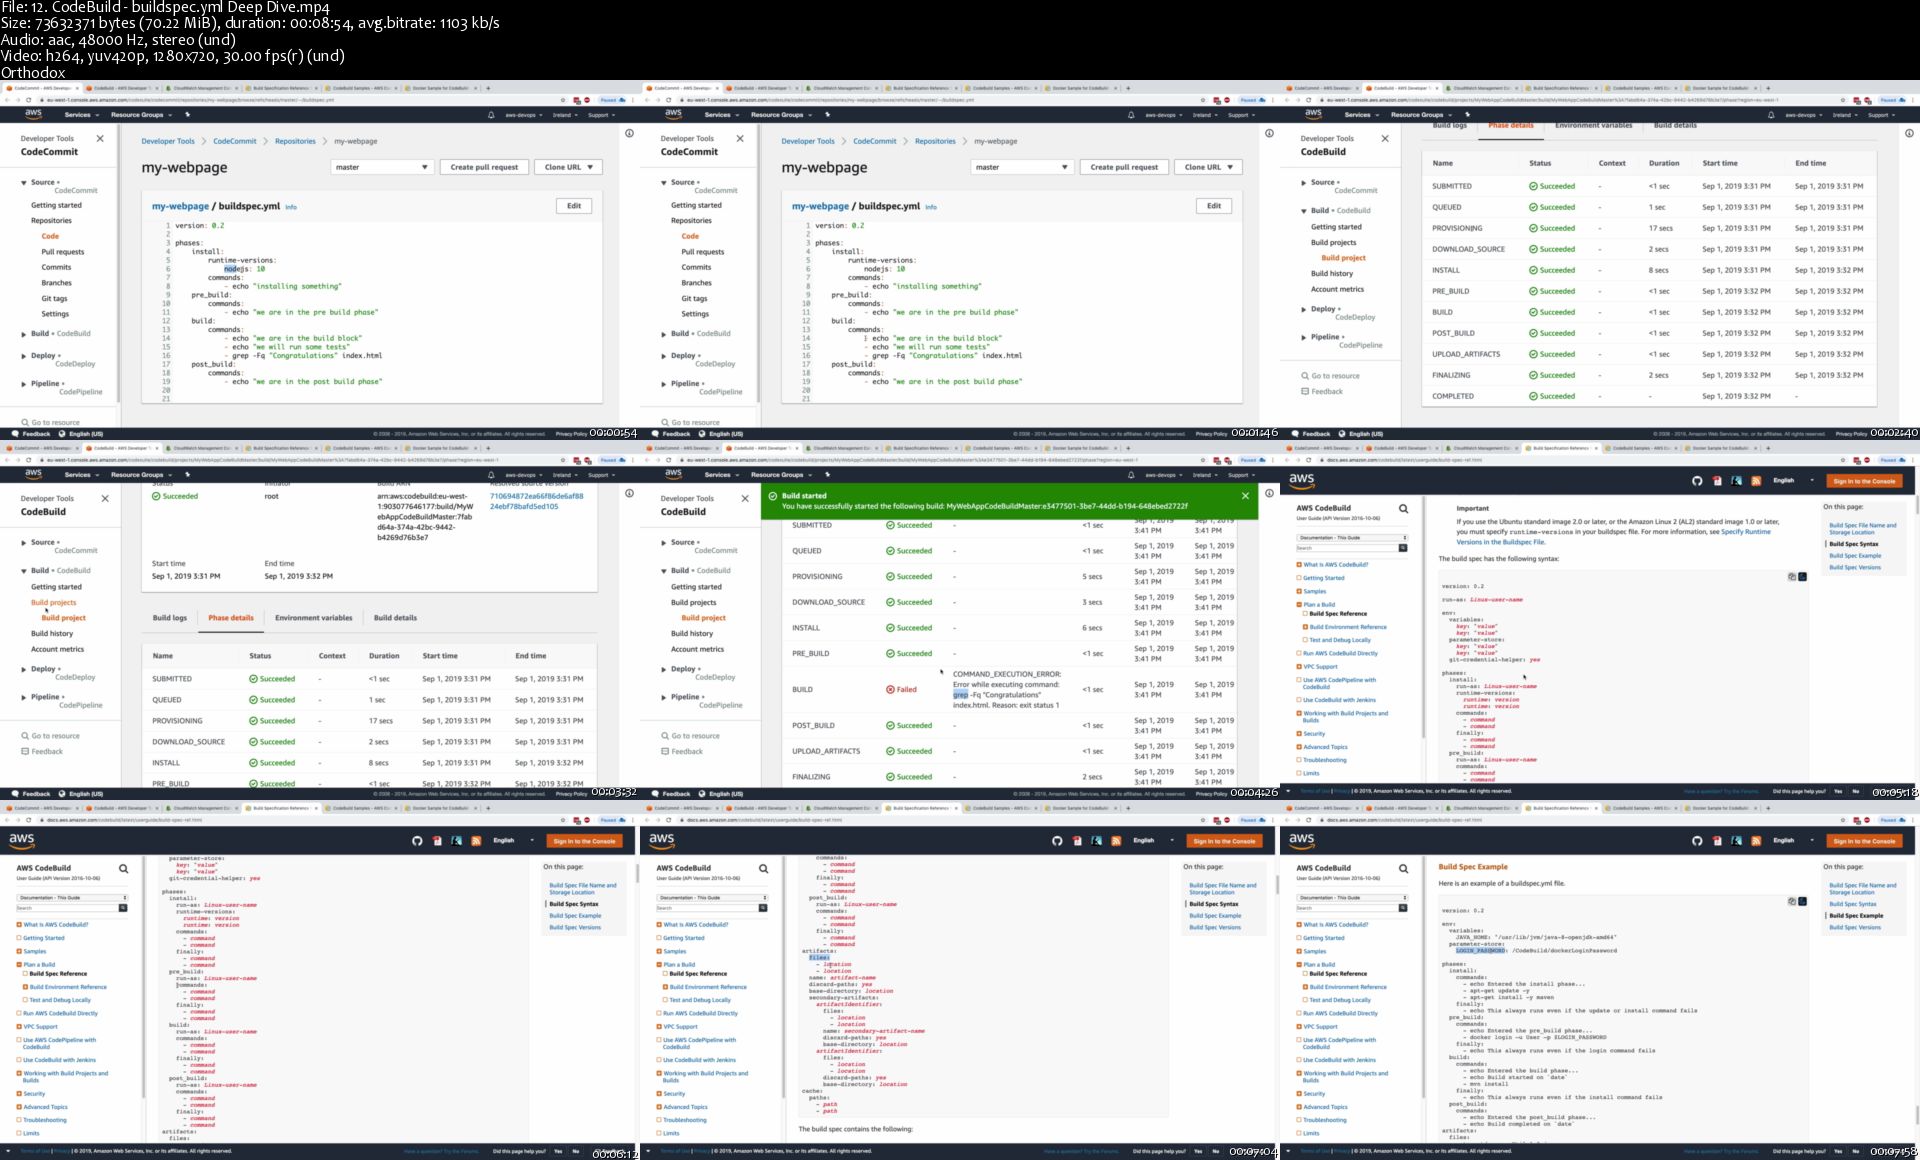The width and height of the screenshot is (1920, 1160).
Task: Click the AWS logo in the 00:00:54 frame
Action: point(34,114)
